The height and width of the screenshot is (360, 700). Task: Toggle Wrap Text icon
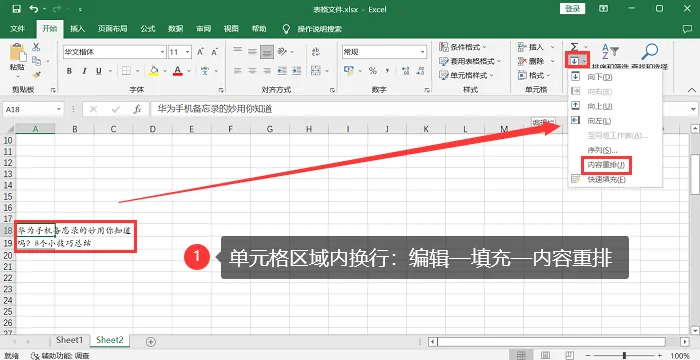coord(316,52)
